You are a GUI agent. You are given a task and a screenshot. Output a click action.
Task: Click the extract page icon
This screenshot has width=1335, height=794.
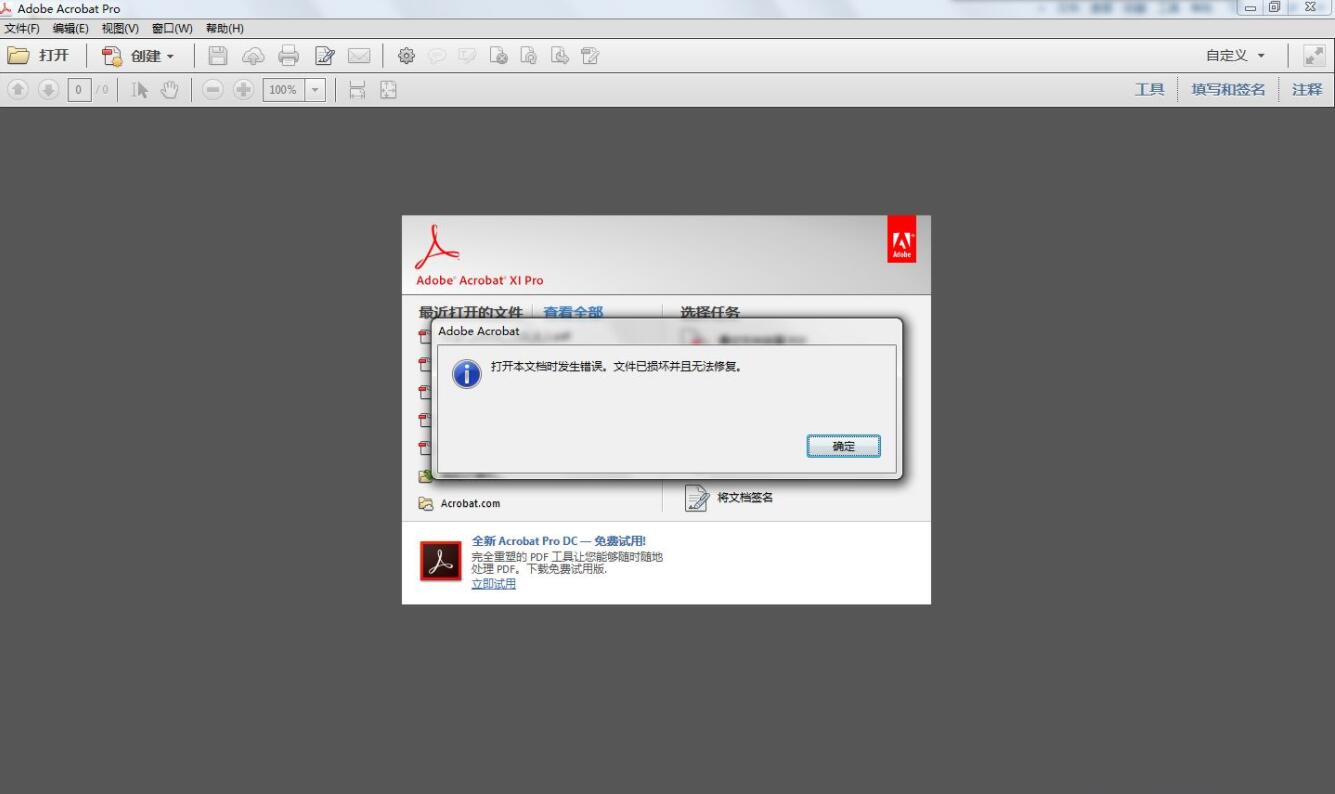coord(560,56)
